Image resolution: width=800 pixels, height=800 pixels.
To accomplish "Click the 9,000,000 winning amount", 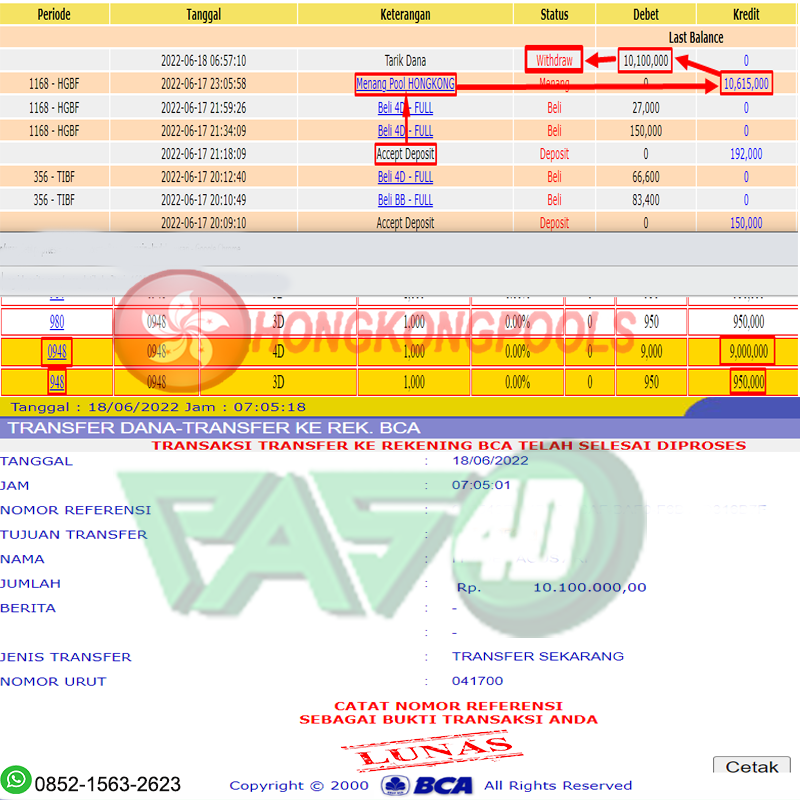I will 748,352.
